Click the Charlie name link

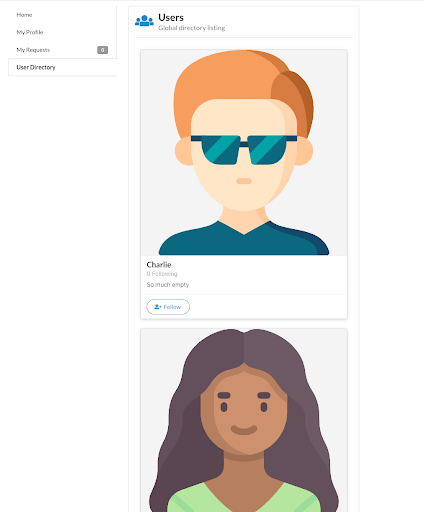(x=159, y=265)
